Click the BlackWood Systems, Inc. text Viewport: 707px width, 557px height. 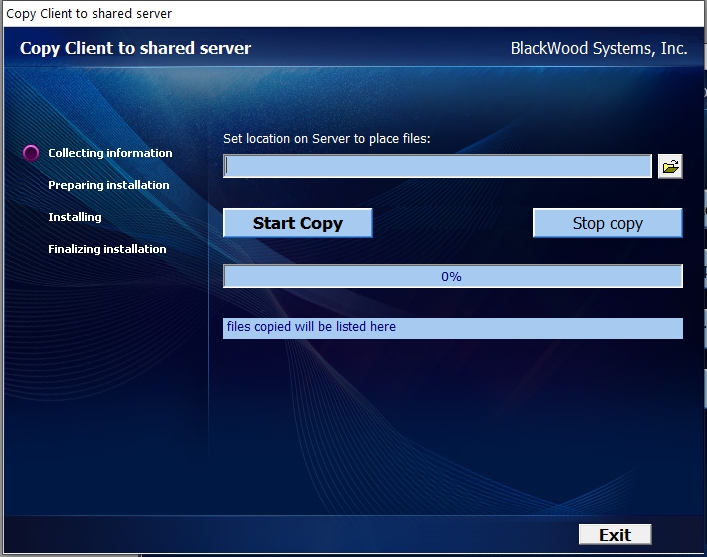coord(598,48)
